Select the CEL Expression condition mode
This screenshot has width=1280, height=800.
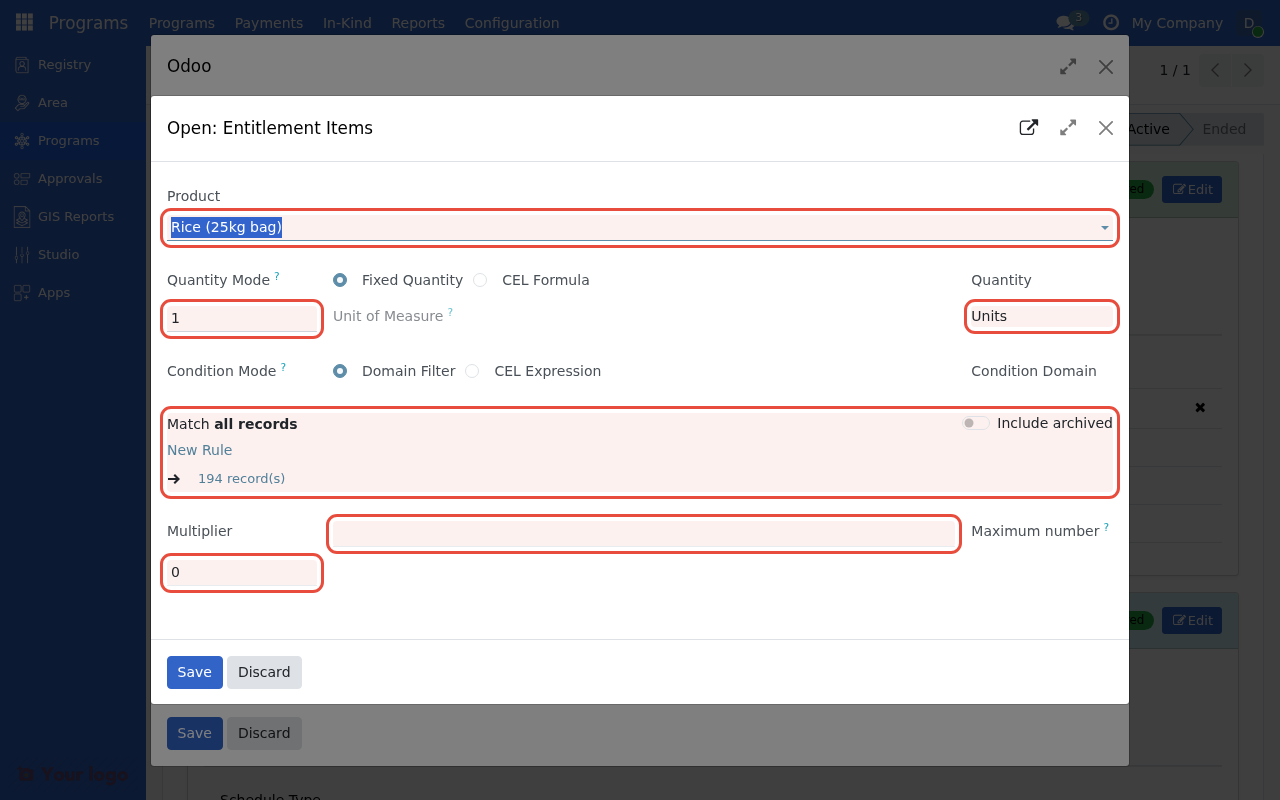[471, 371]
